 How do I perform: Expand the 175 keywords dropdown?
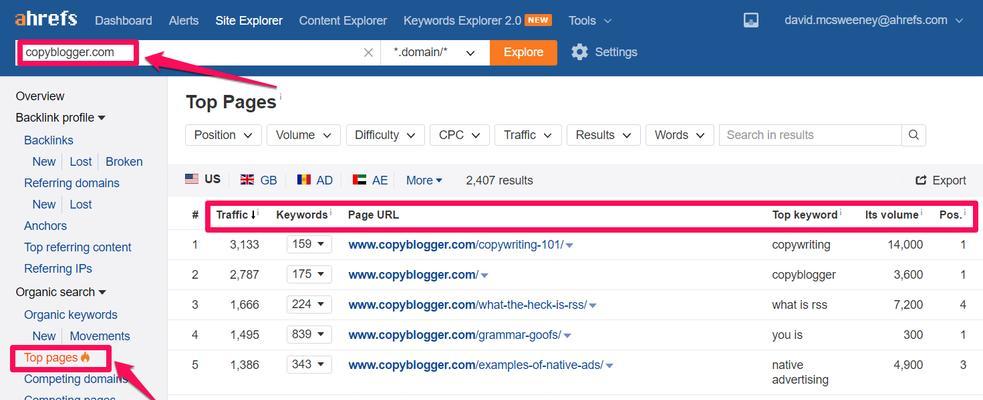[309, 274]
